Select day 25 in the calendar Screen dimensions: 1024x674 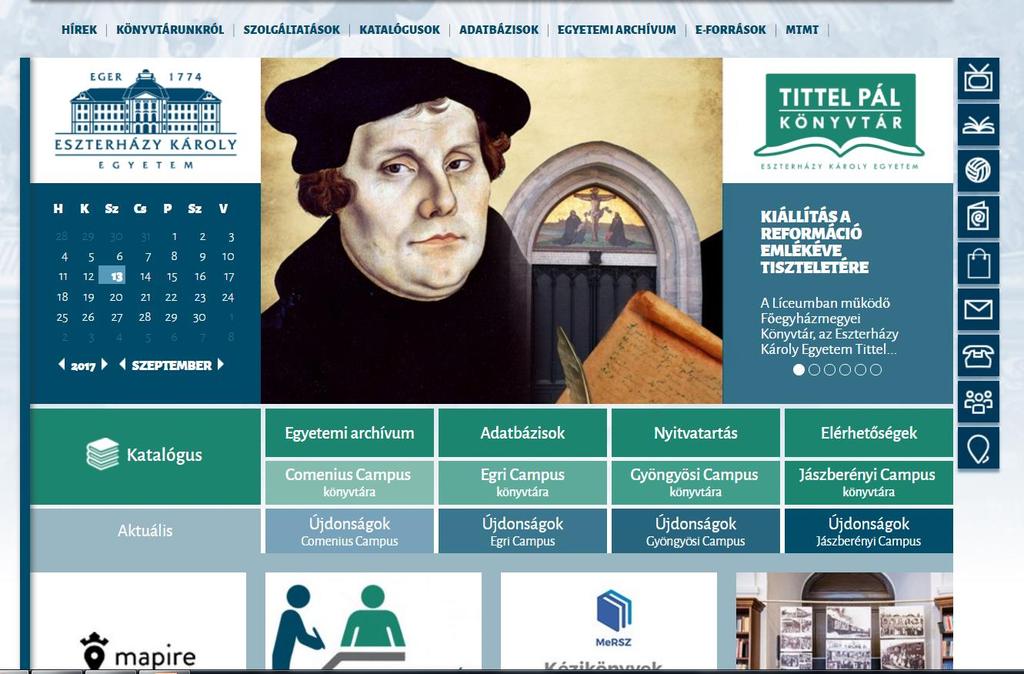pos(62,317)
